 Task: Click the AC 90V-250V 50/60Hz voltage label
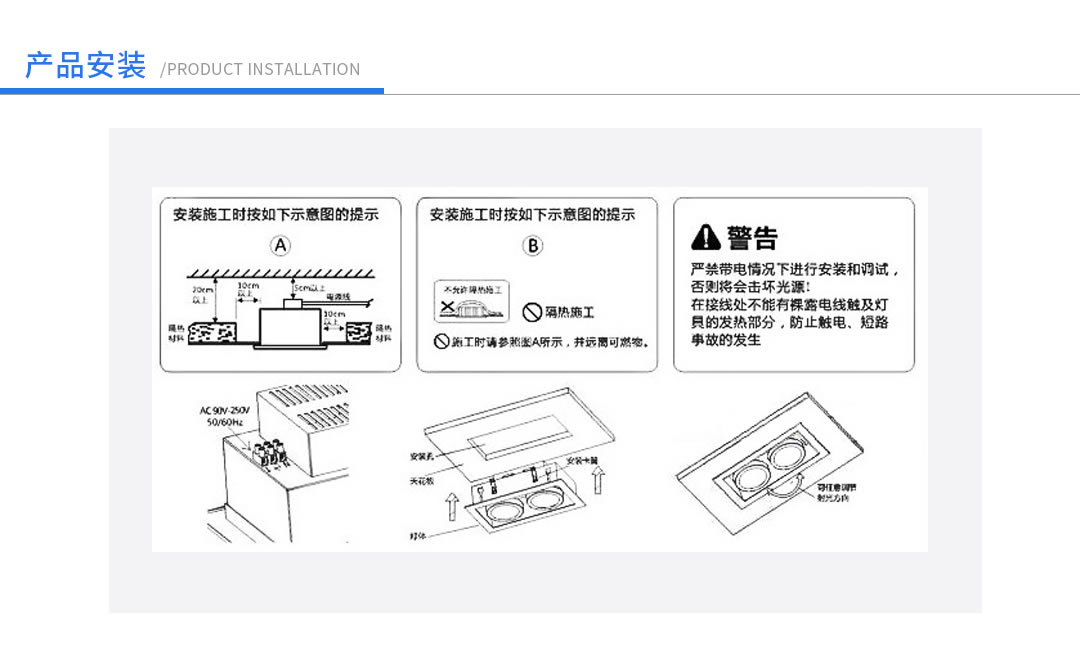[224, 416]
